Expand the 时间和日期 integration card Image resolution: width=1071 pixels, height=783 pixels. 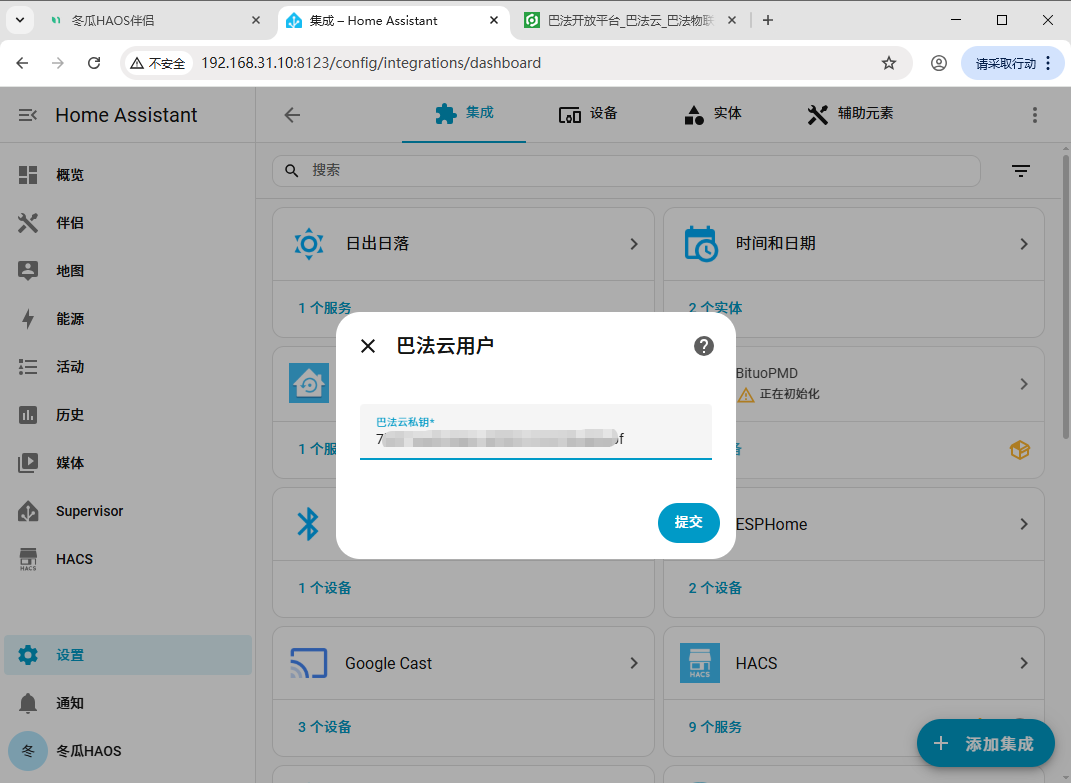[x=1024, y=244]
